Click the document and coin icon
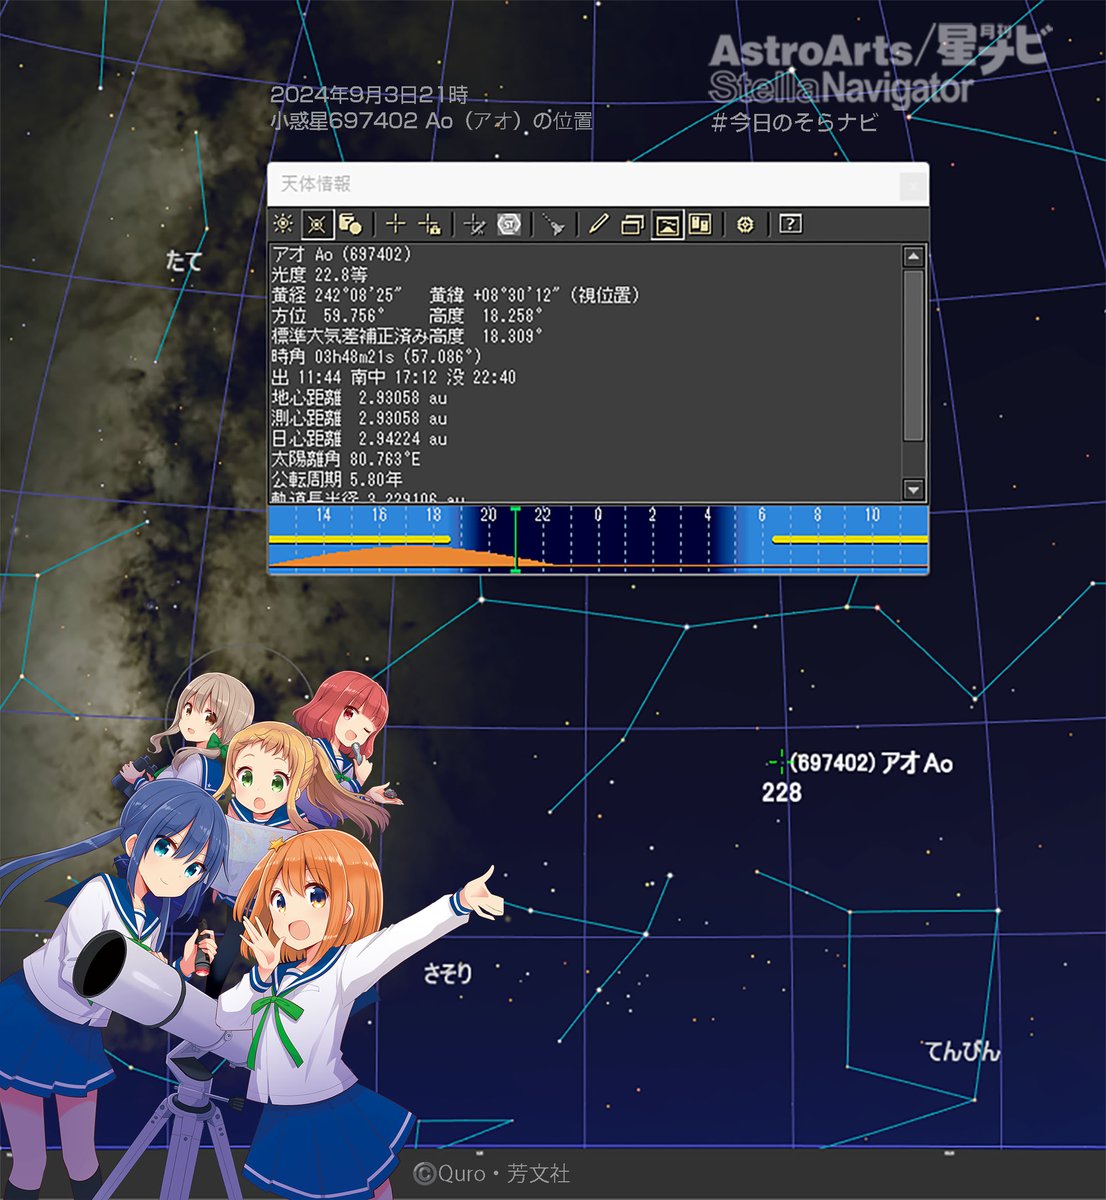 [x=350, y=224]
